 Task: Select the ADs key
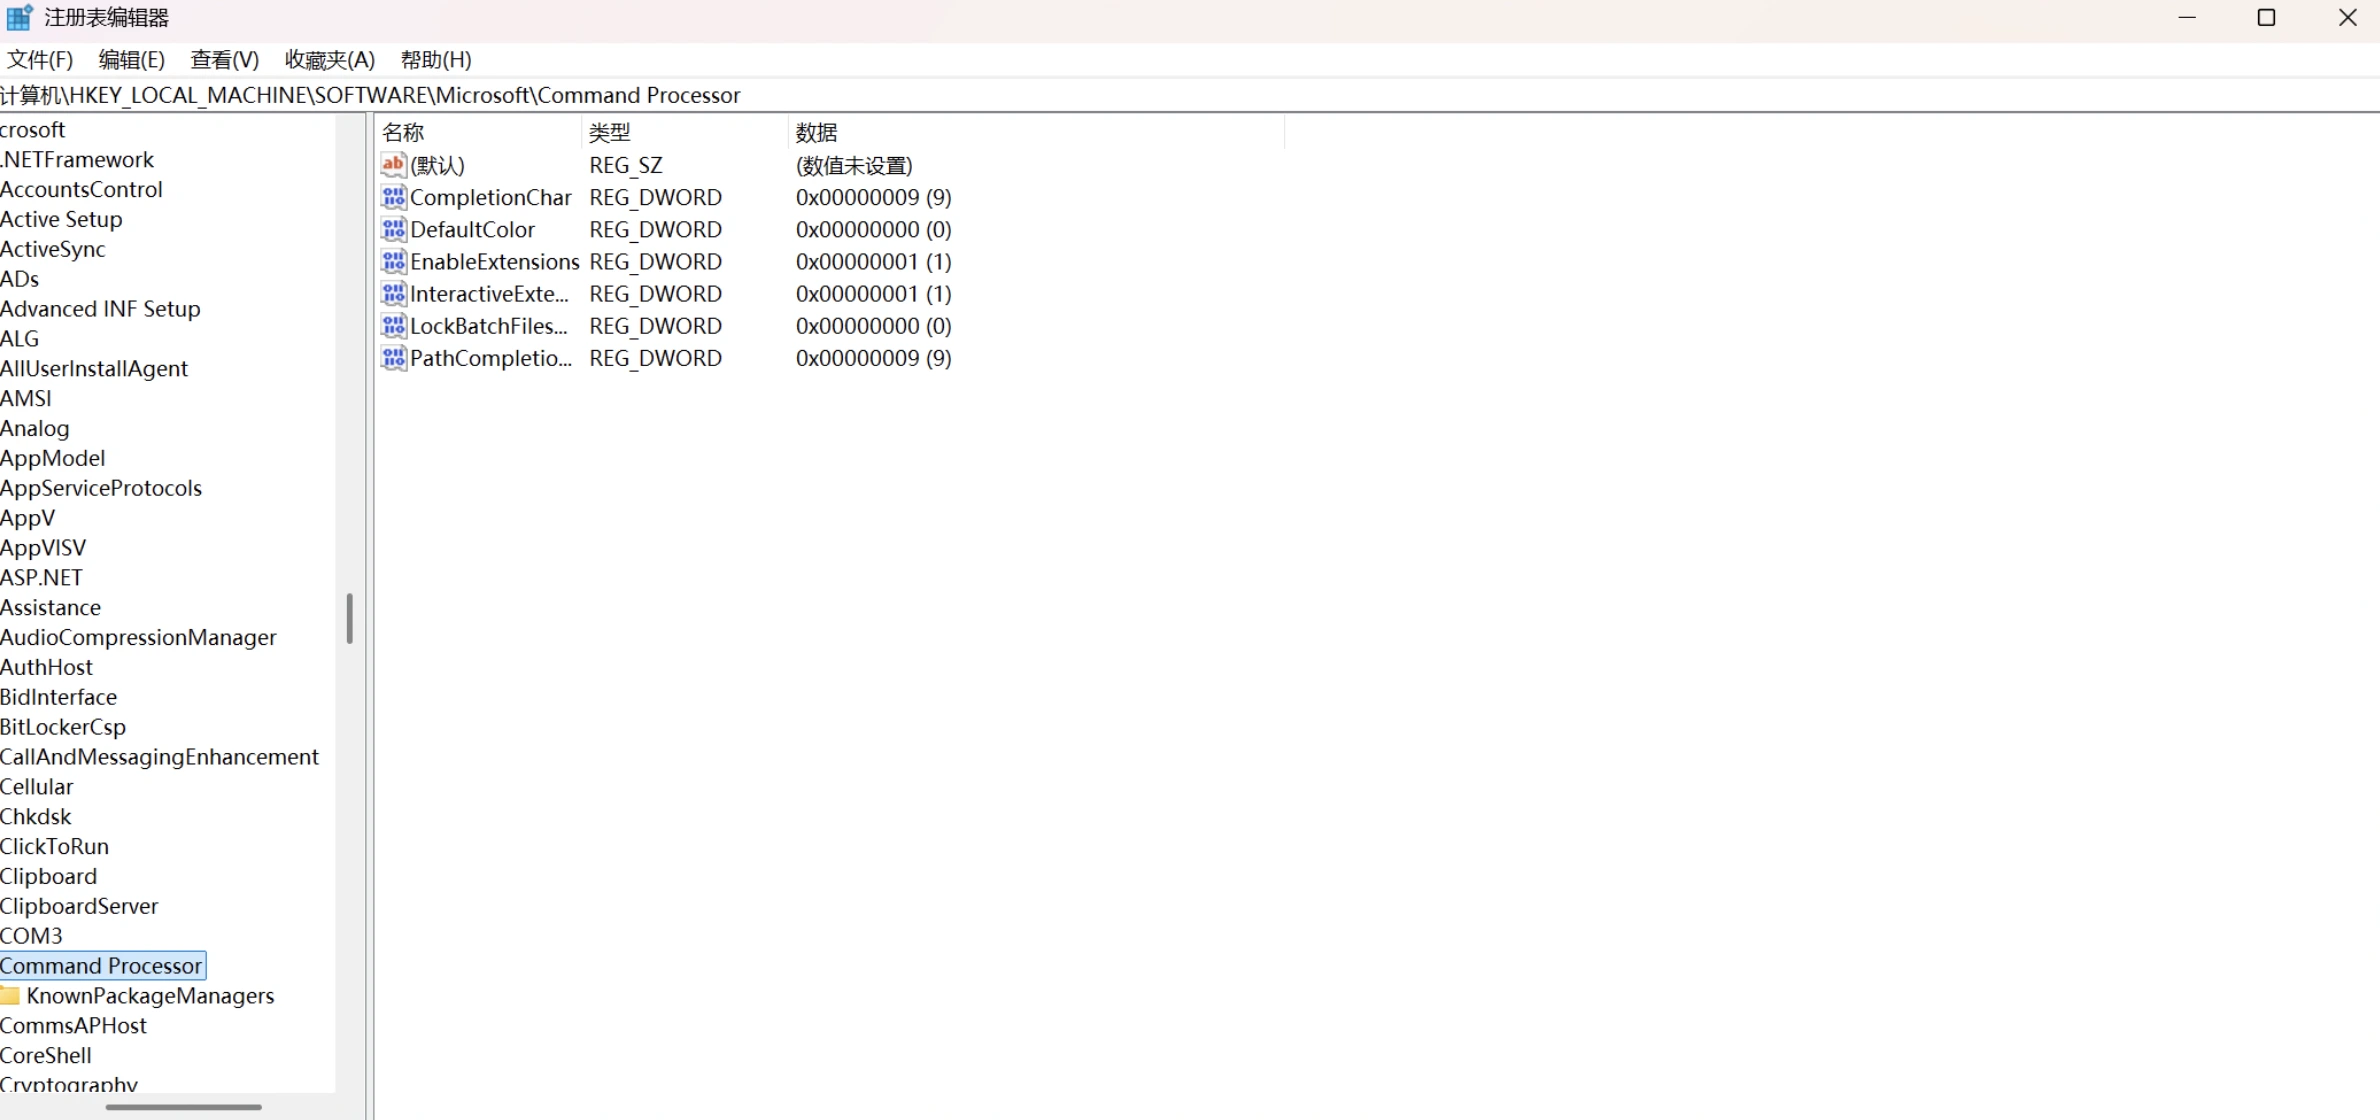pos(20,279)
